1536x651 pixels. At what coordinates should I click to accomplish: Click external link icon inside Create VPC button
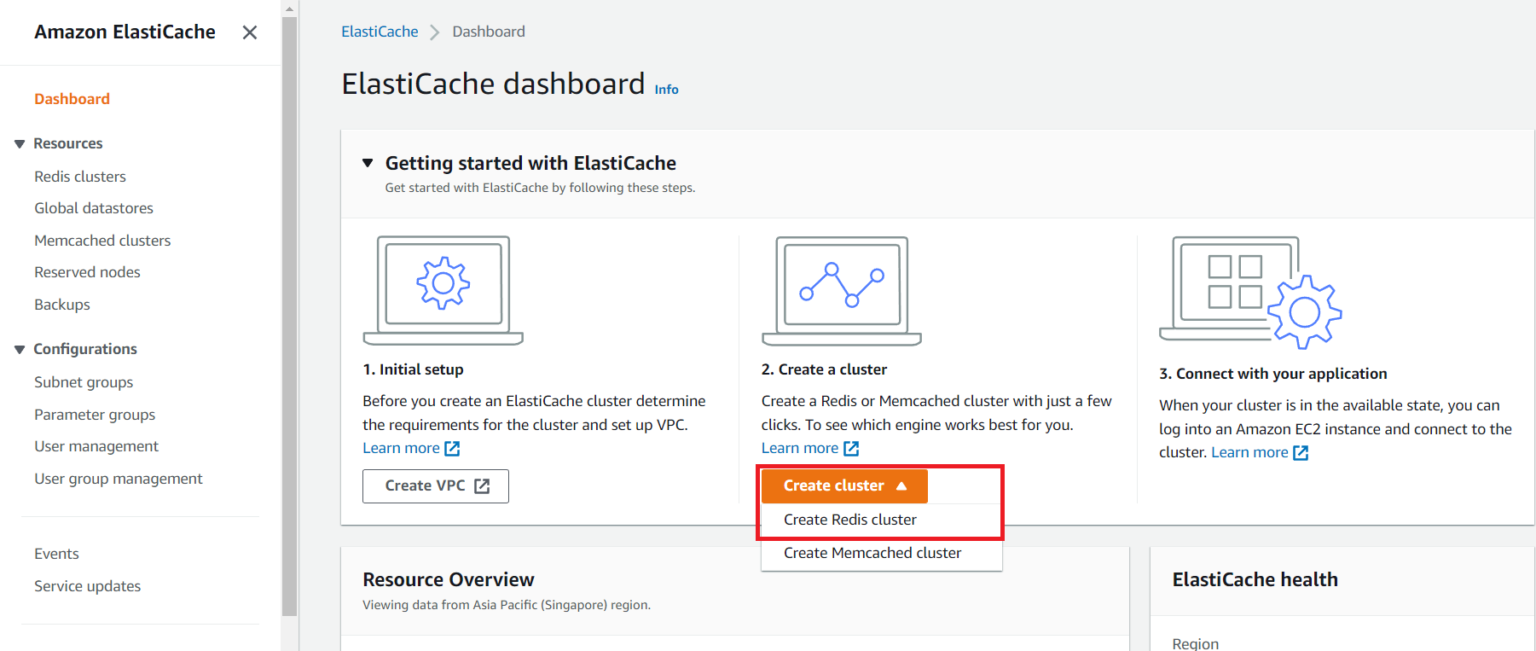(x=483, y=486)
